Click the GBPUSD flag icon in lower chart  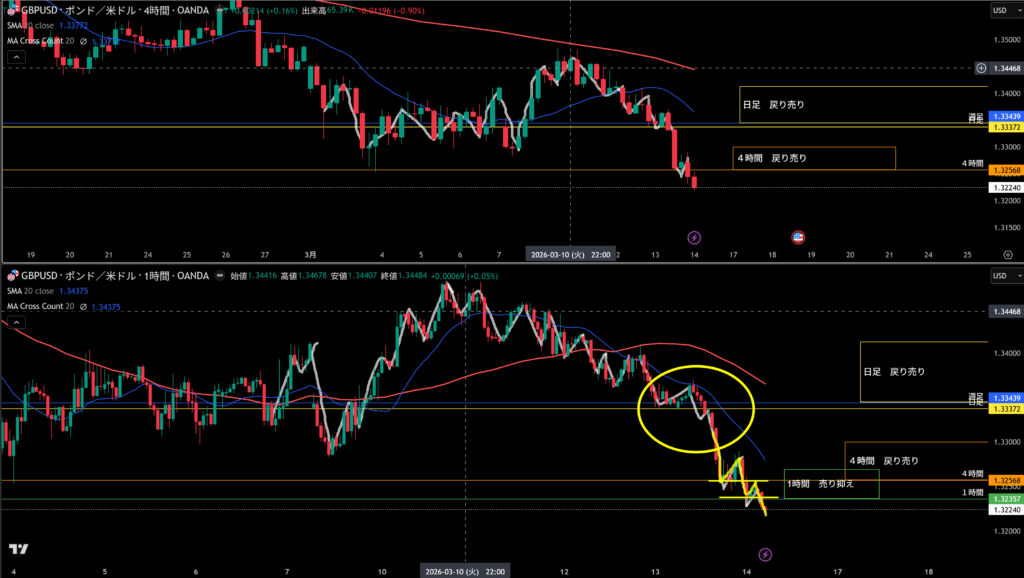click(x=12, y=275)
